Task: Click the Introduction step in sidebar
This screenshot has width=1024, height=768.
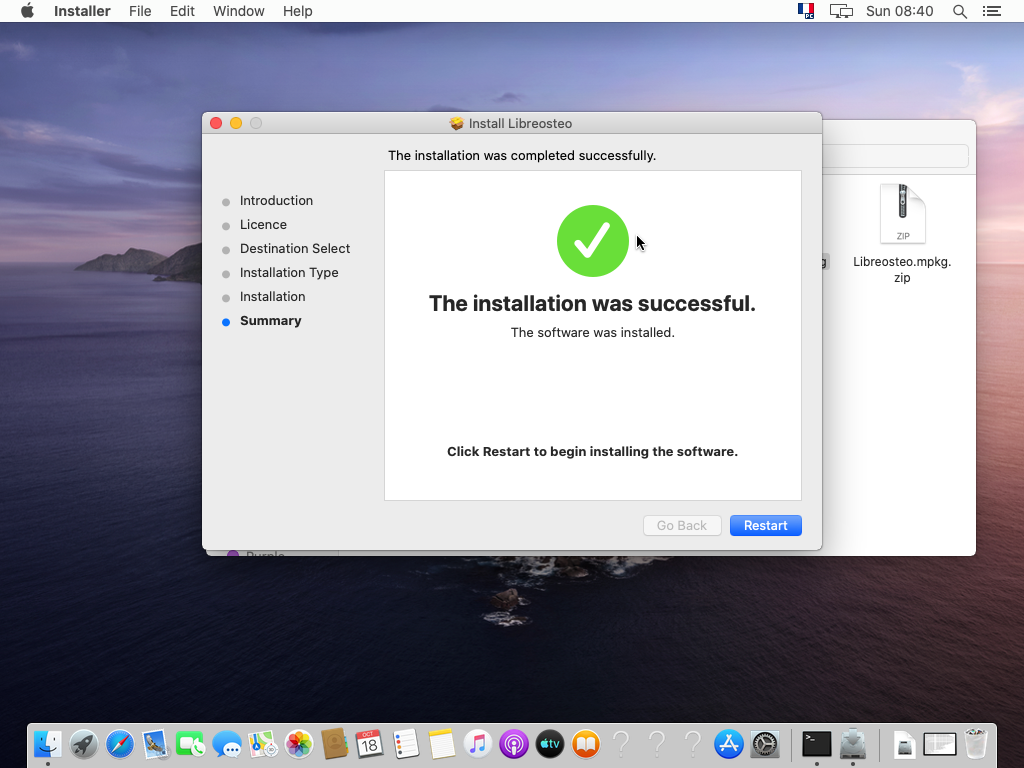Action: tap(276, 200)
